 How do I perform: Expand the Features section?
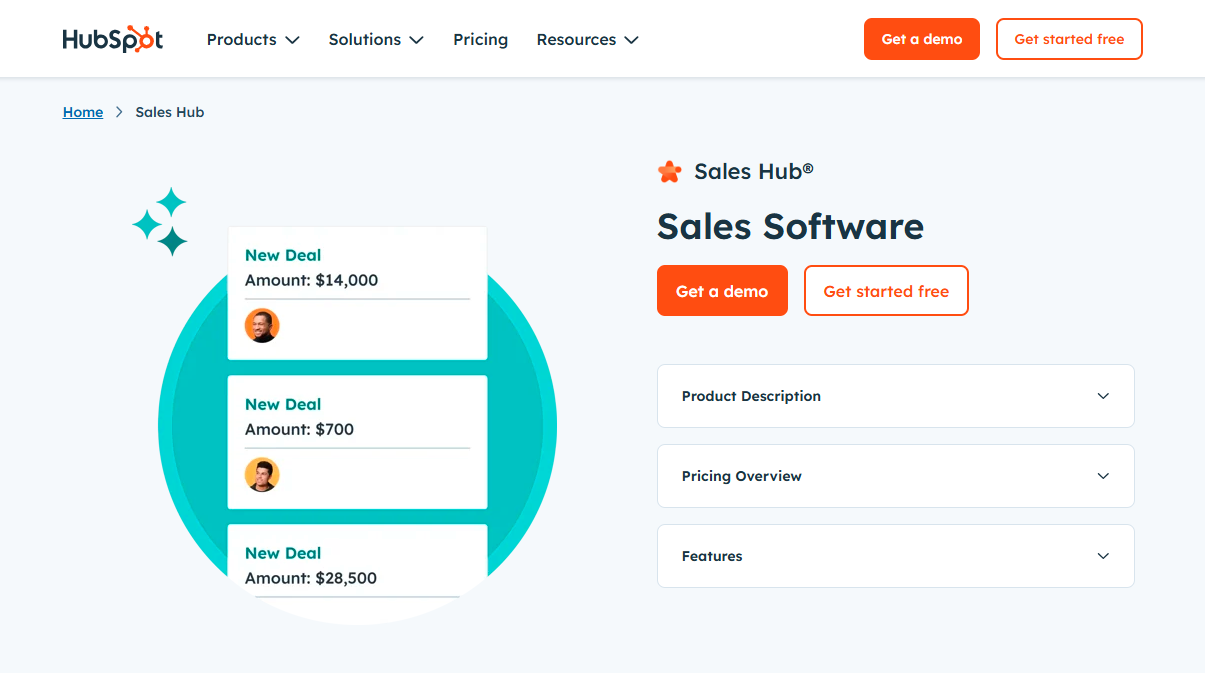pos(895,556)
